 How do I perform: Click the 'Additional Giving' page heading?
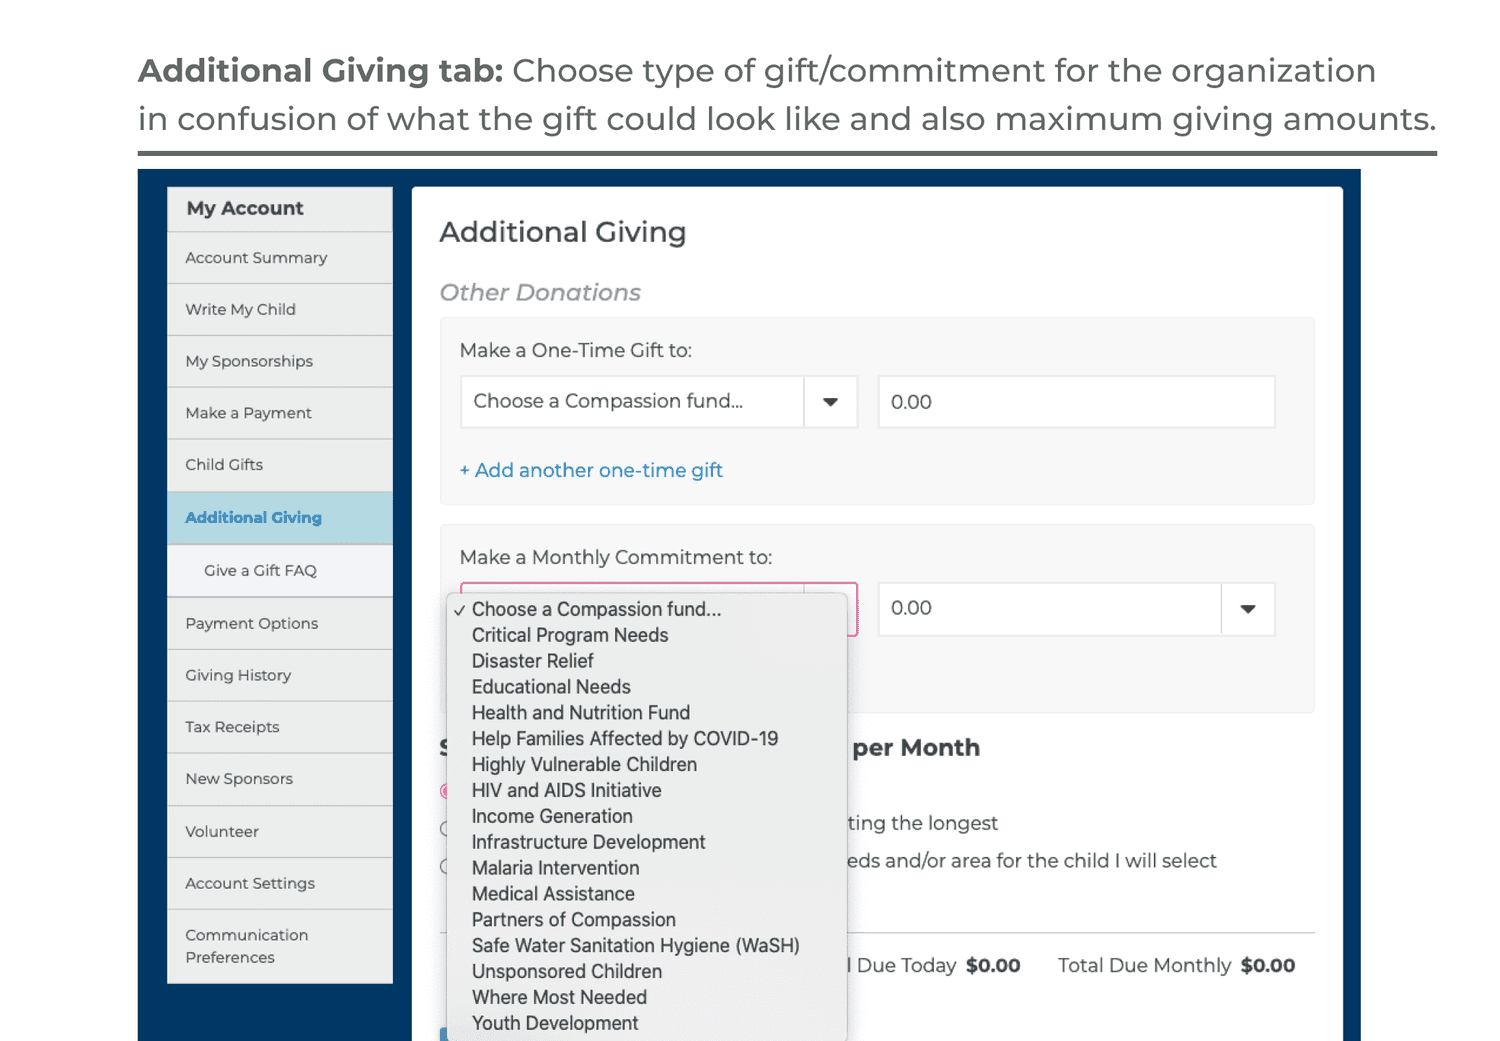(563, 232)
